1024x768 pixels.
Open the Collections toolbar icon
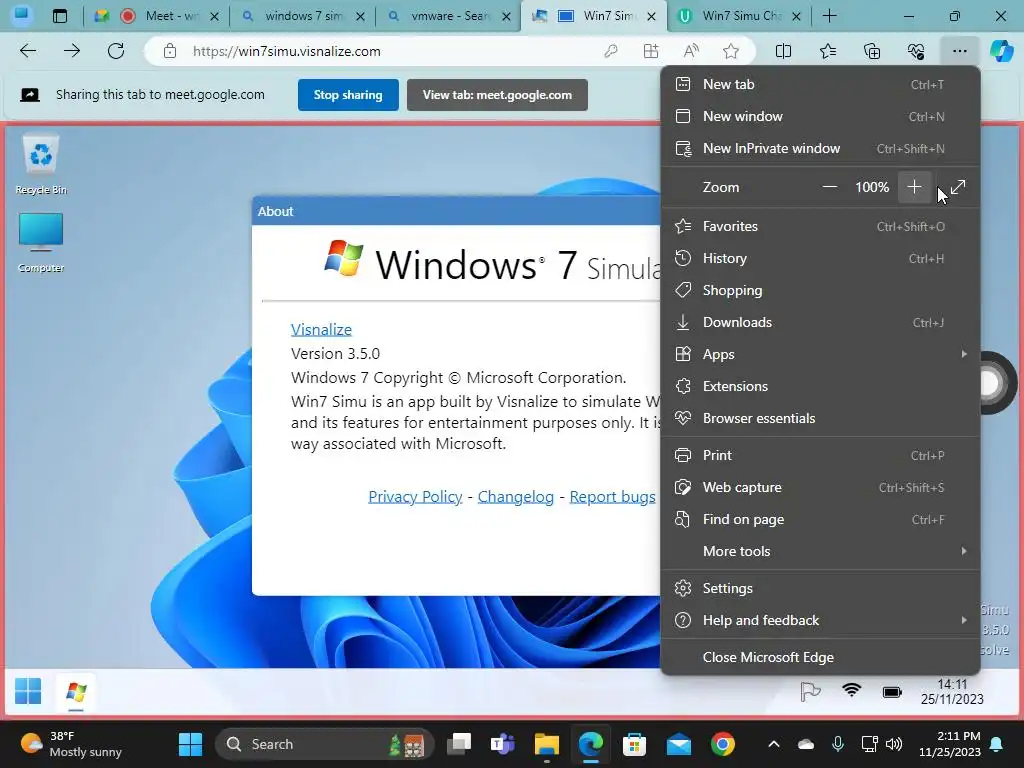872,51
